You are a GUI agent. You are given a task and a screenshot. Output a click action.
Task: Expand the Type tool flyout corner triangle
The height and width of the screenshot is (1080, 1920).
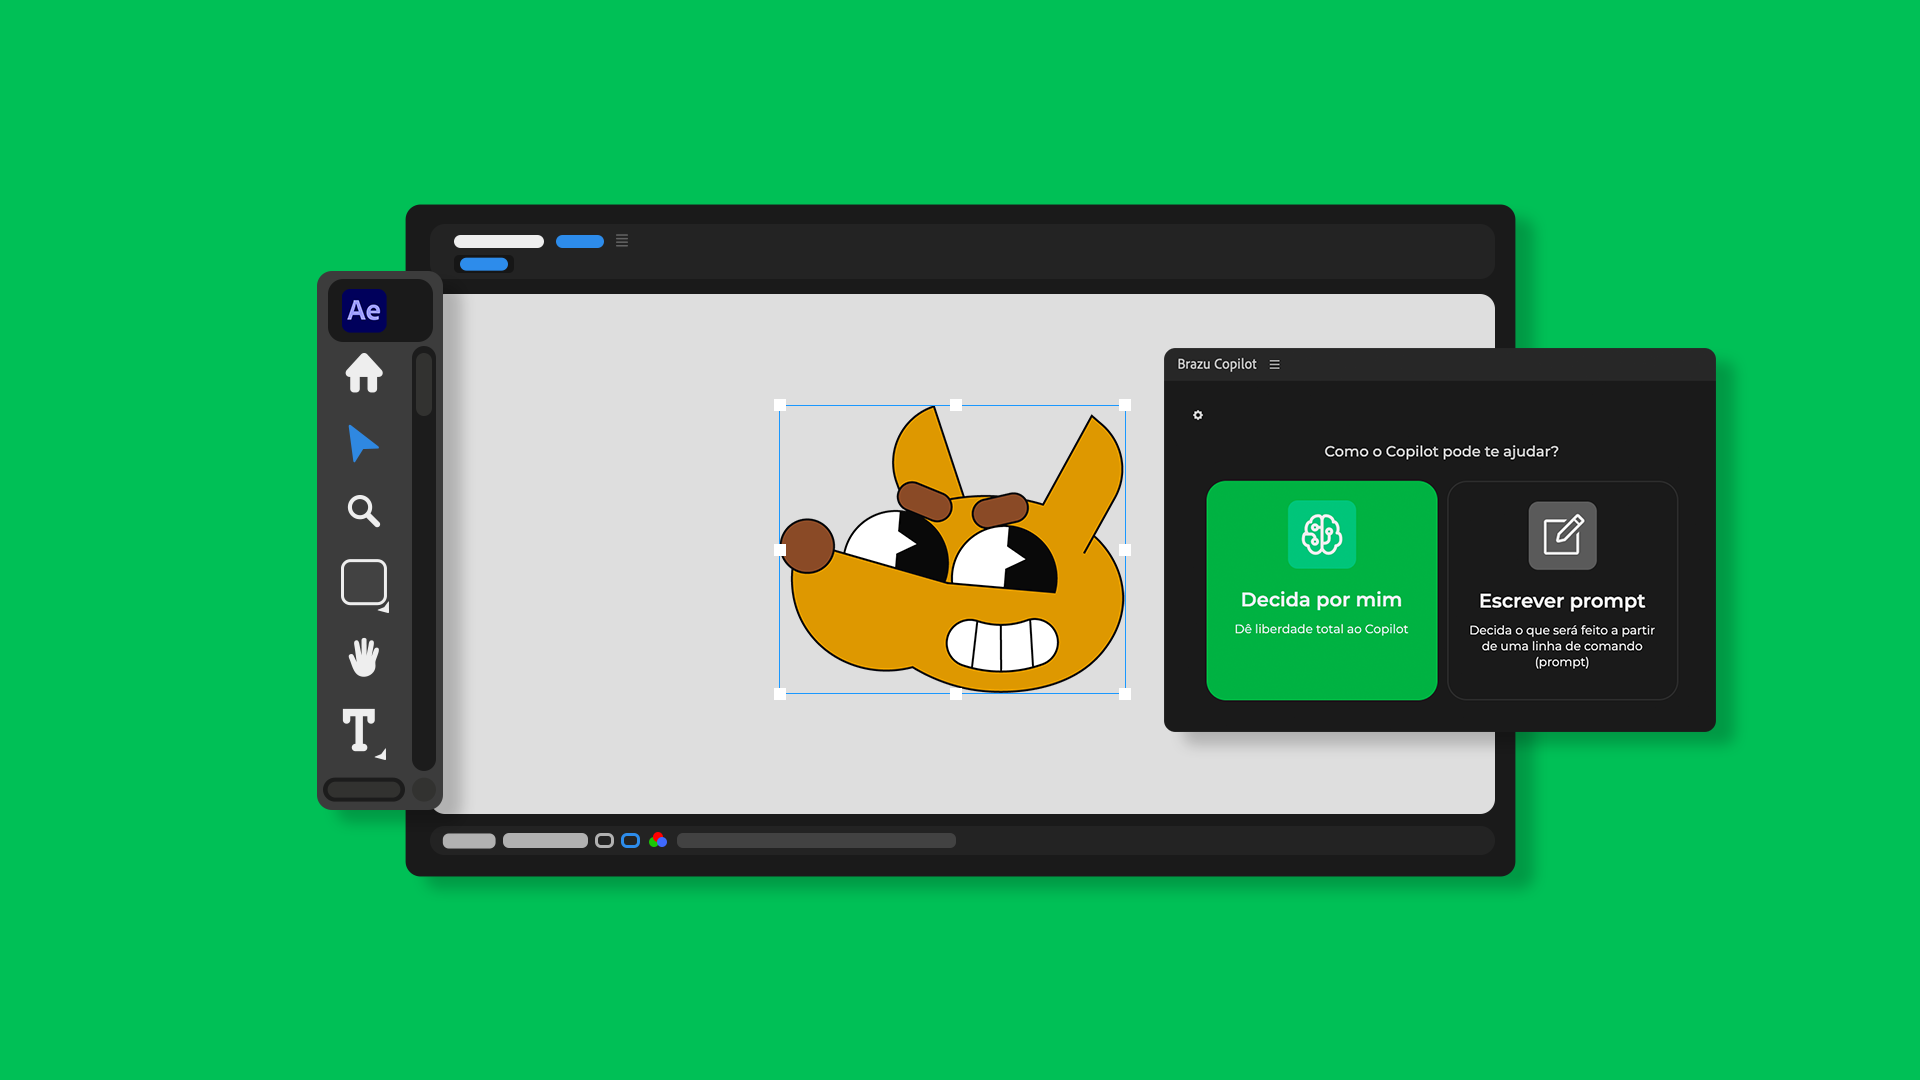(x=381, y=755)
